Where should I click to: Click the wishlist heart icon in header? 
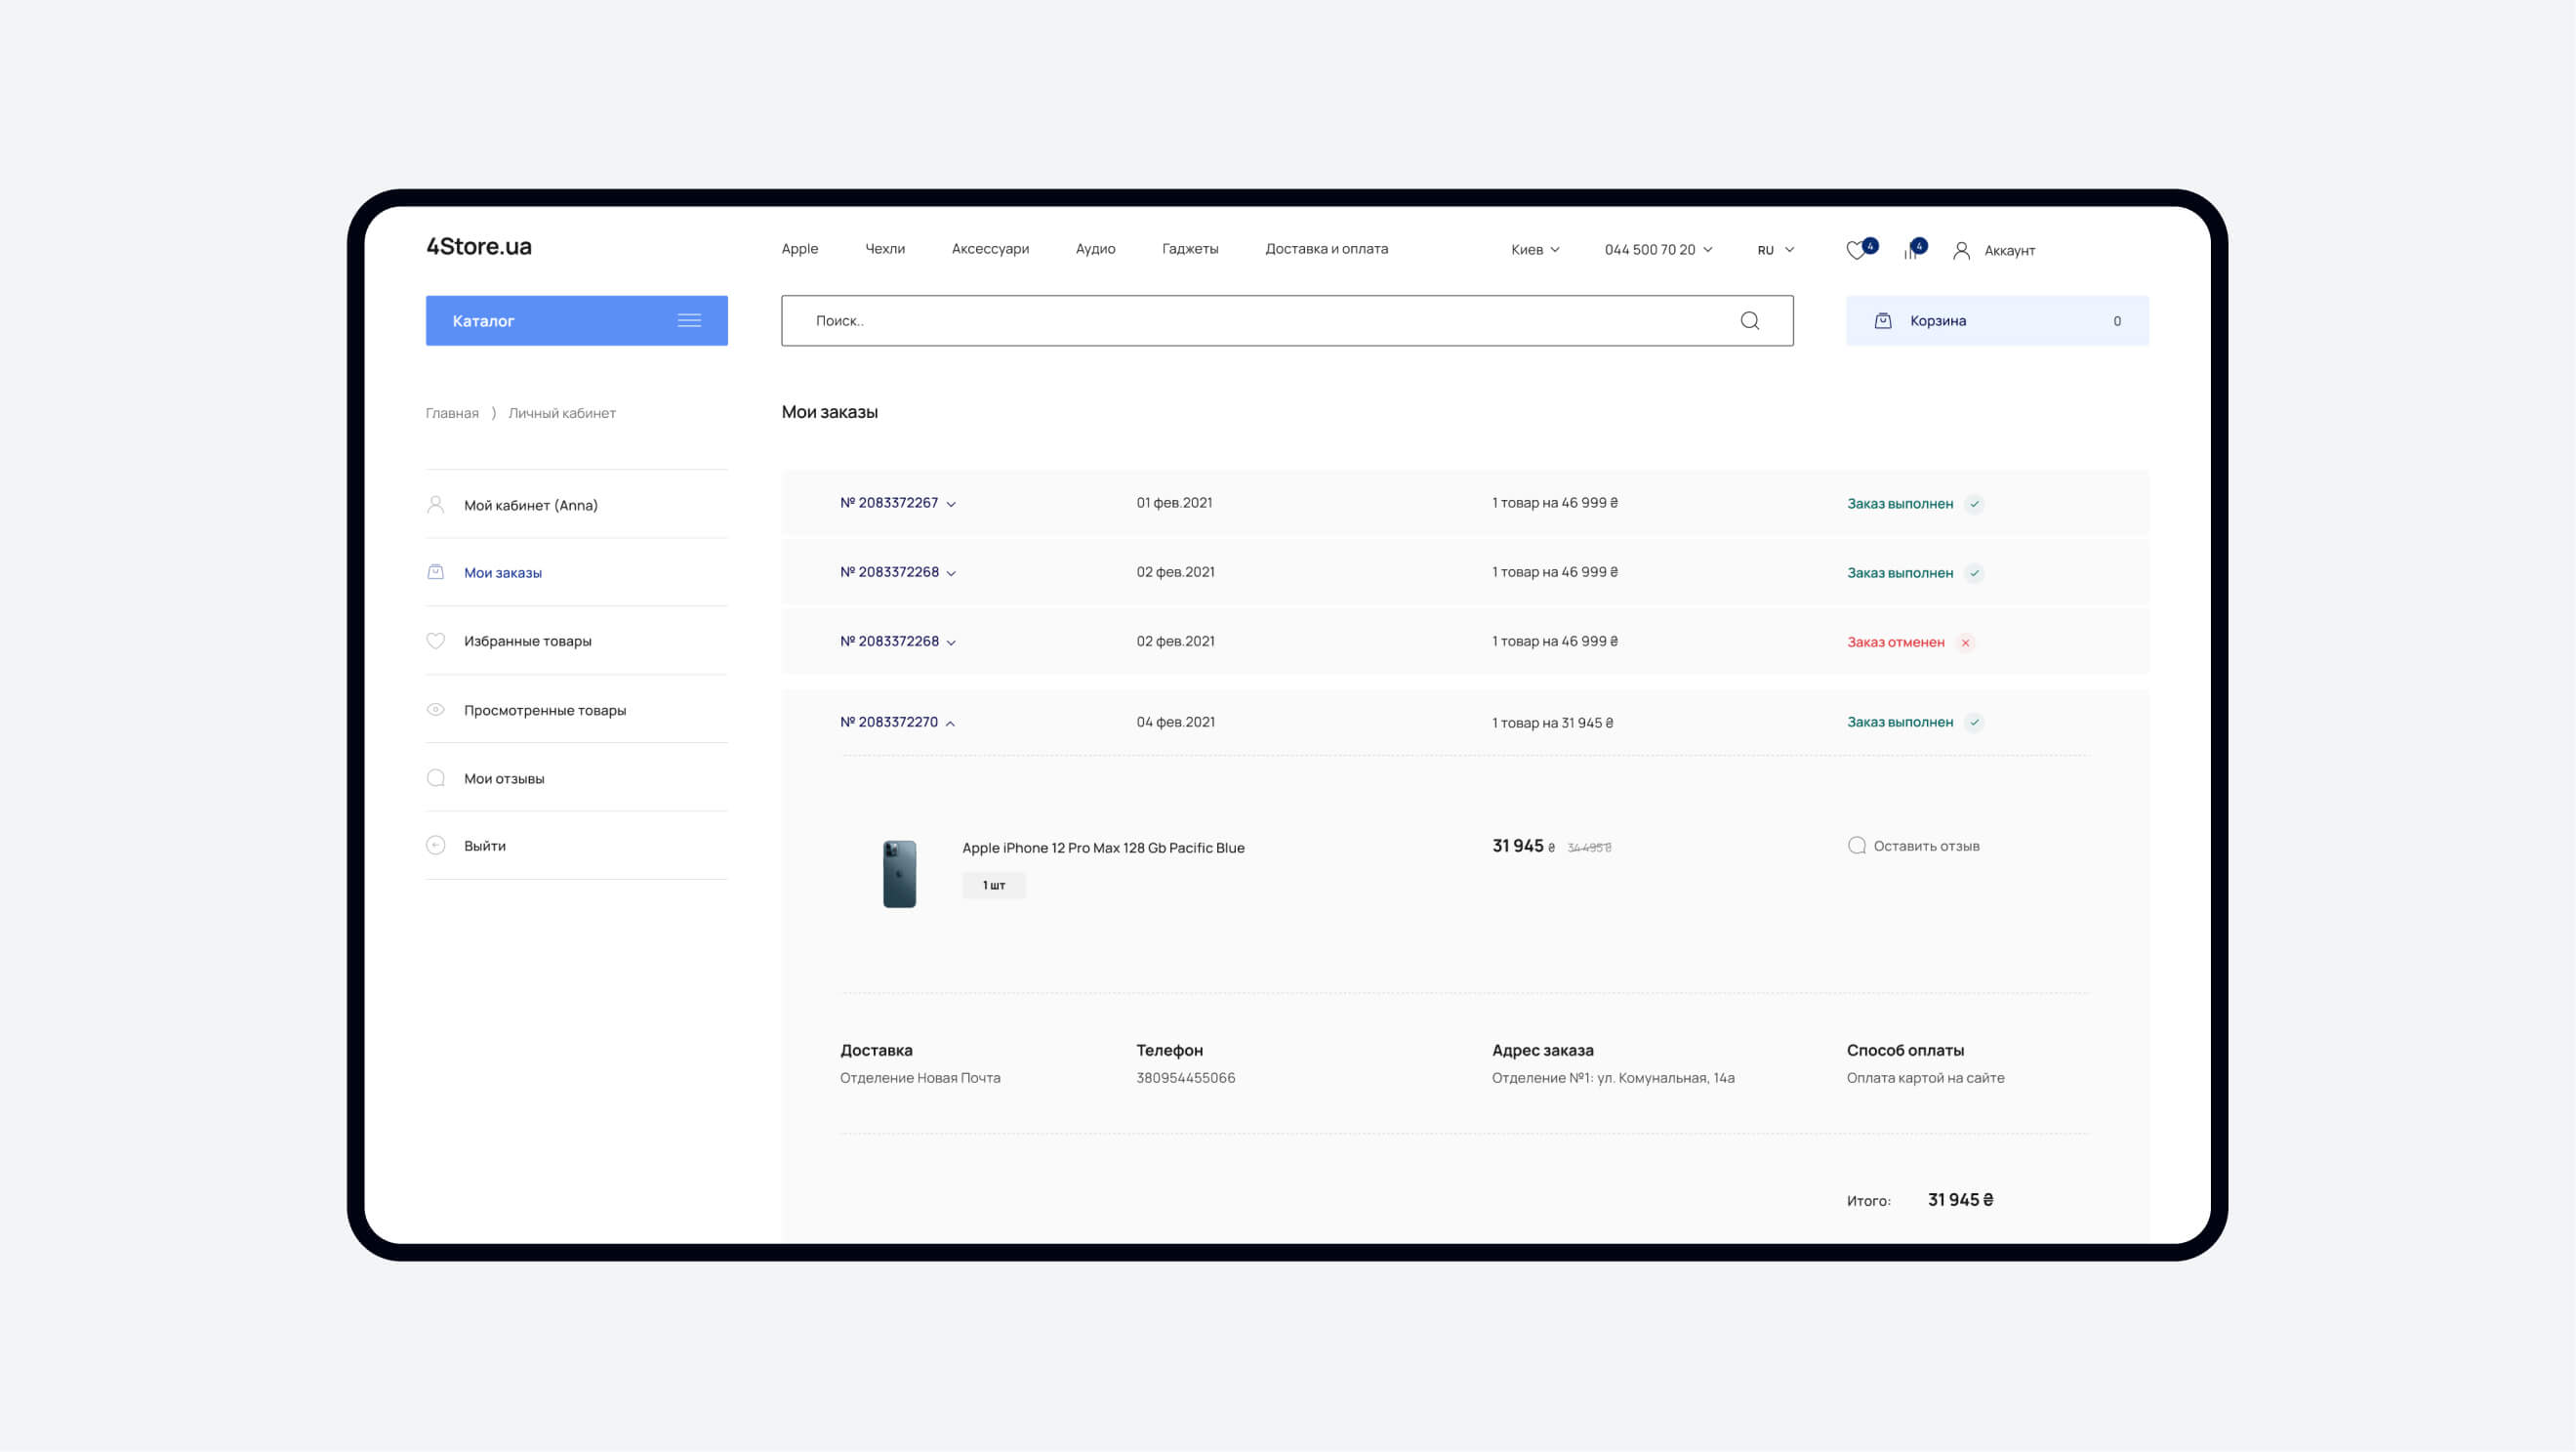(x=1856, y=251)
